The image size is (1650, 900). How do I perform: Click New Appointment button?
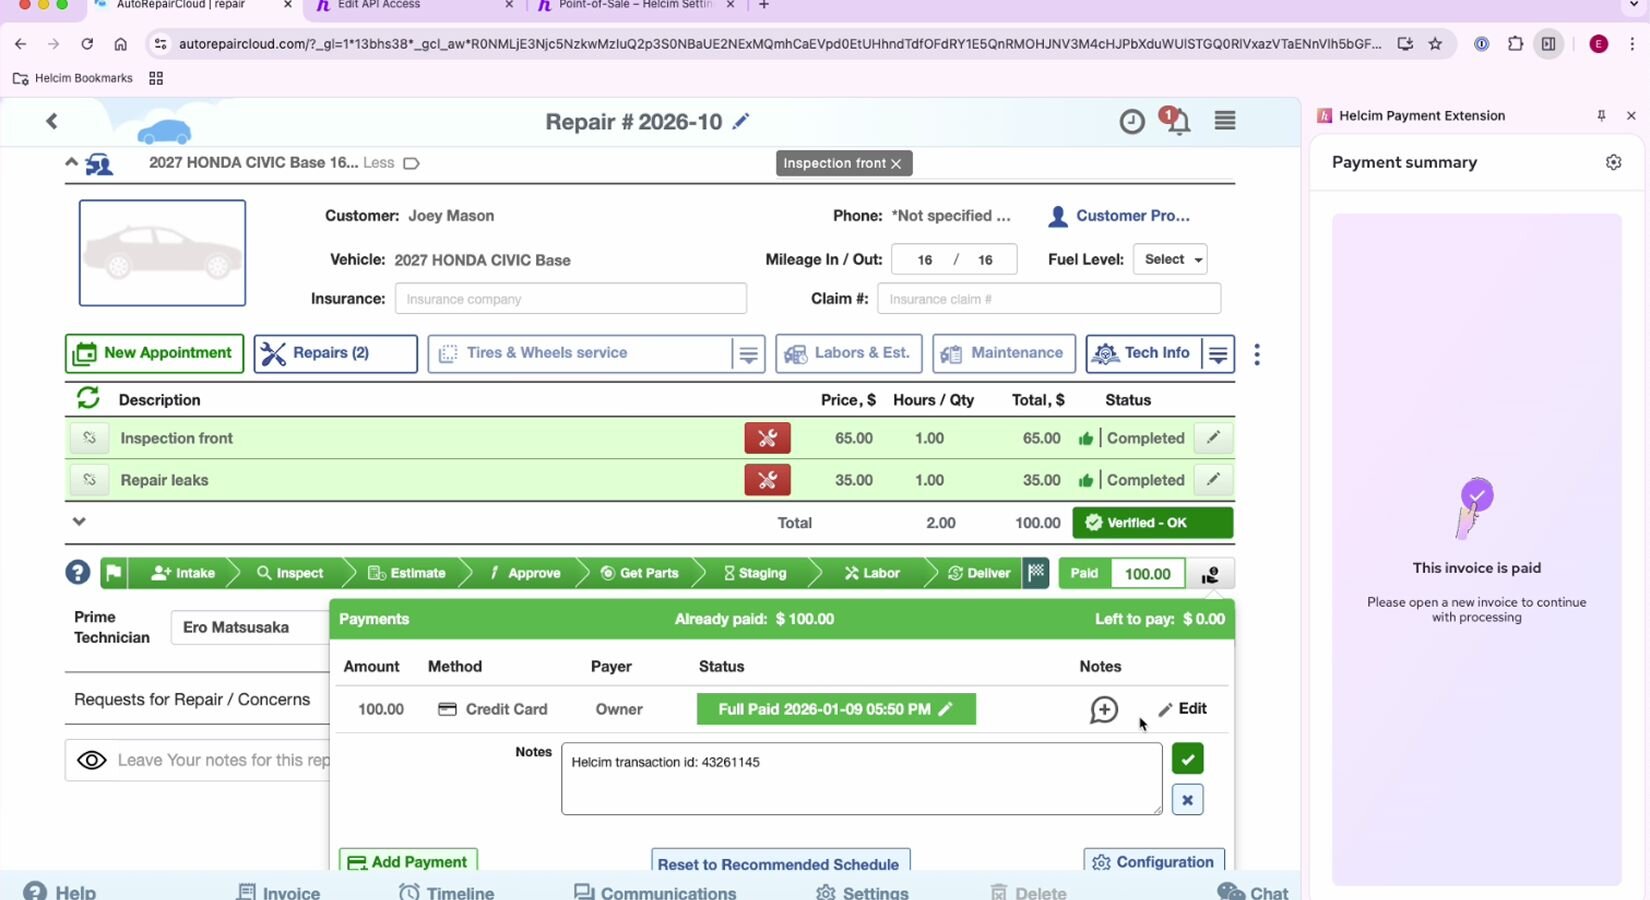[x=154, y=353]
